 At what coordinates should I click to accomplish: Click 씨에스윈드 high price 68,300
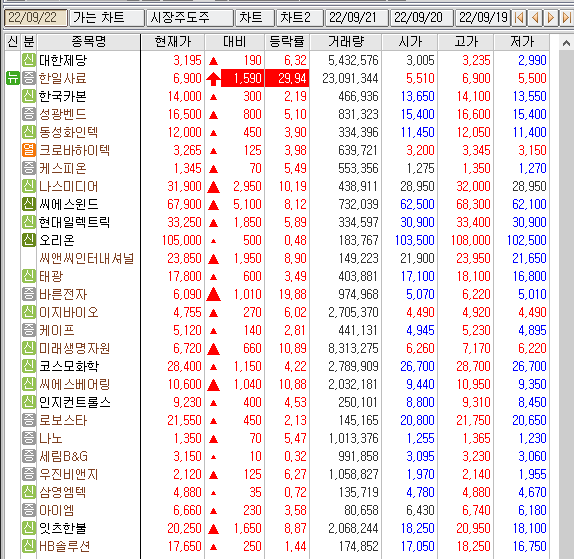point(473,204)
